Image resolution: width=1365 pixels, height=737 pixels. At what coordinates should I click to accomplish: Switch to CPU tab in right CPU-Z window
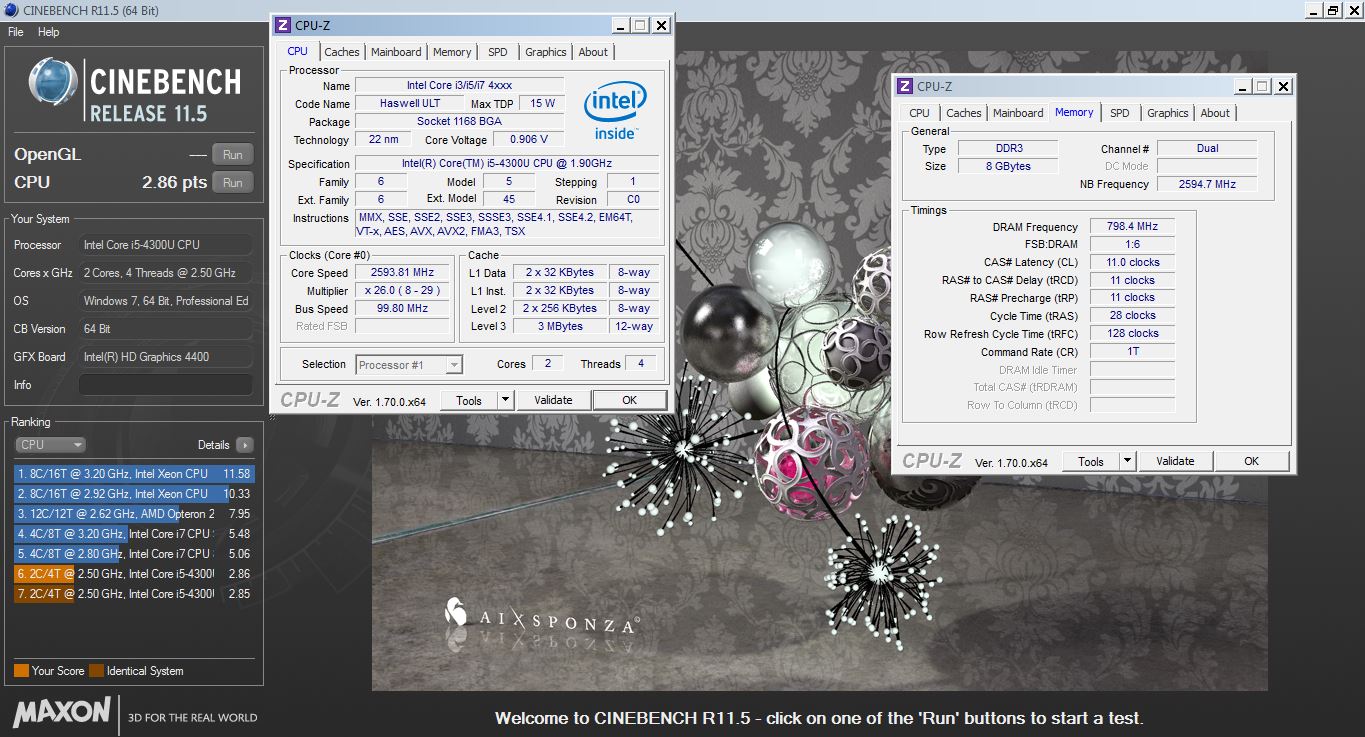[920, 113]
